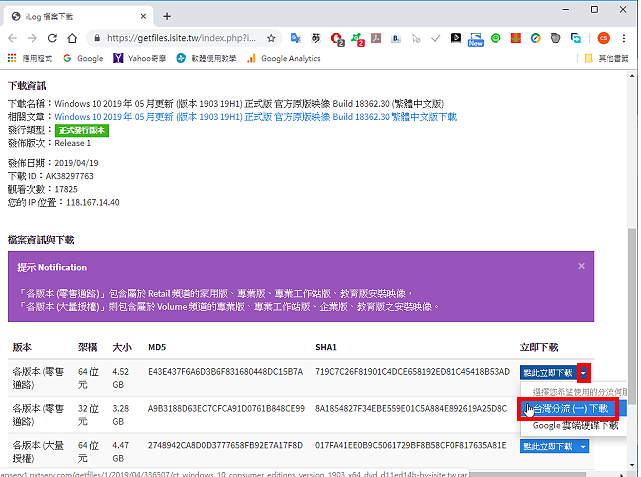Go forward to the next page
Screen dimensions: 641x477
32,38
